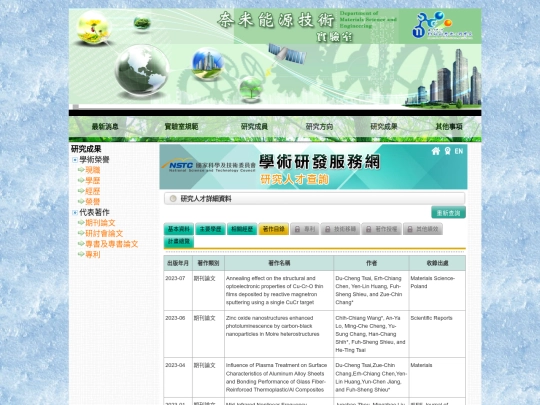This screenshot has height=405, width=540.
Task: Click the locked 專利 tab
Action: 305,229
